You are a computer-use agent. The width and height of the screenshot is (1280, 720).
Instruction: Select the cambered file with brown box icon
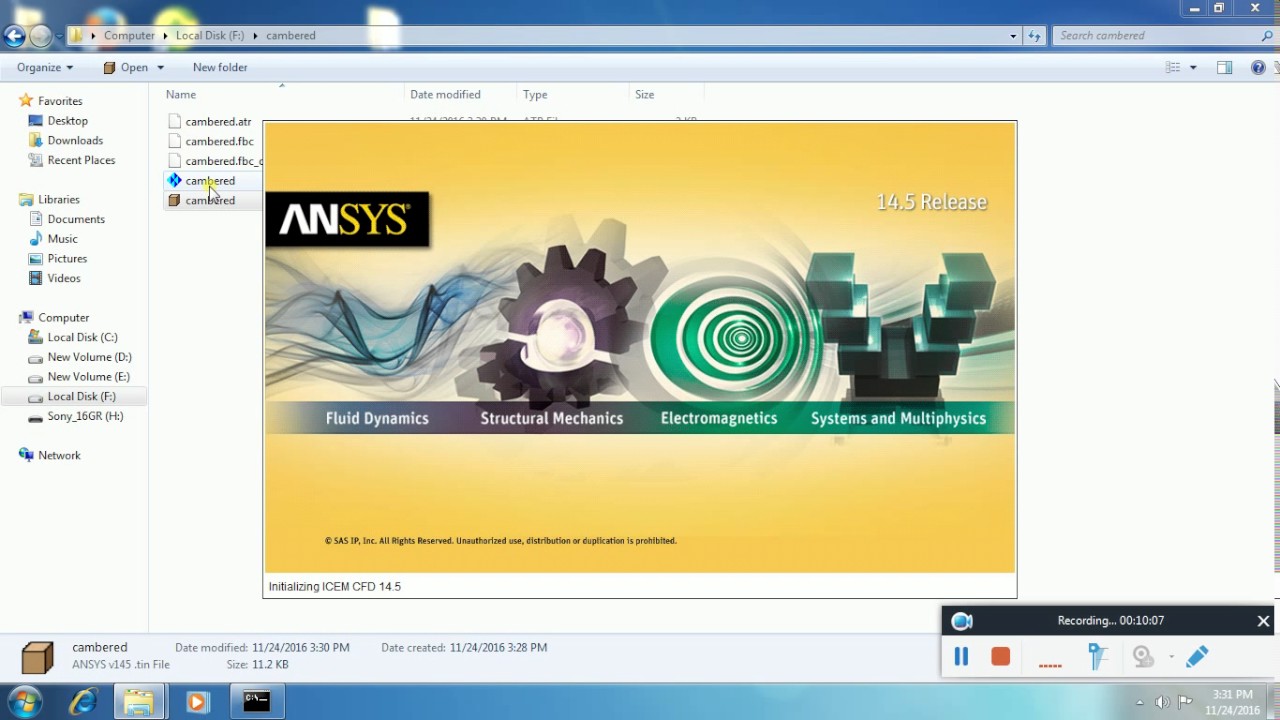pos(210,201)
